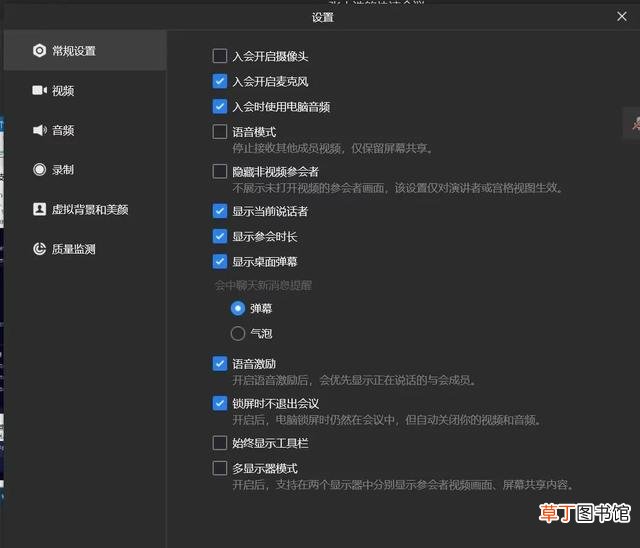Screen dimensions: 640x548
Task: Uncheck 显示桌面弹幕 checkbox
Action: tap(220, 262)
